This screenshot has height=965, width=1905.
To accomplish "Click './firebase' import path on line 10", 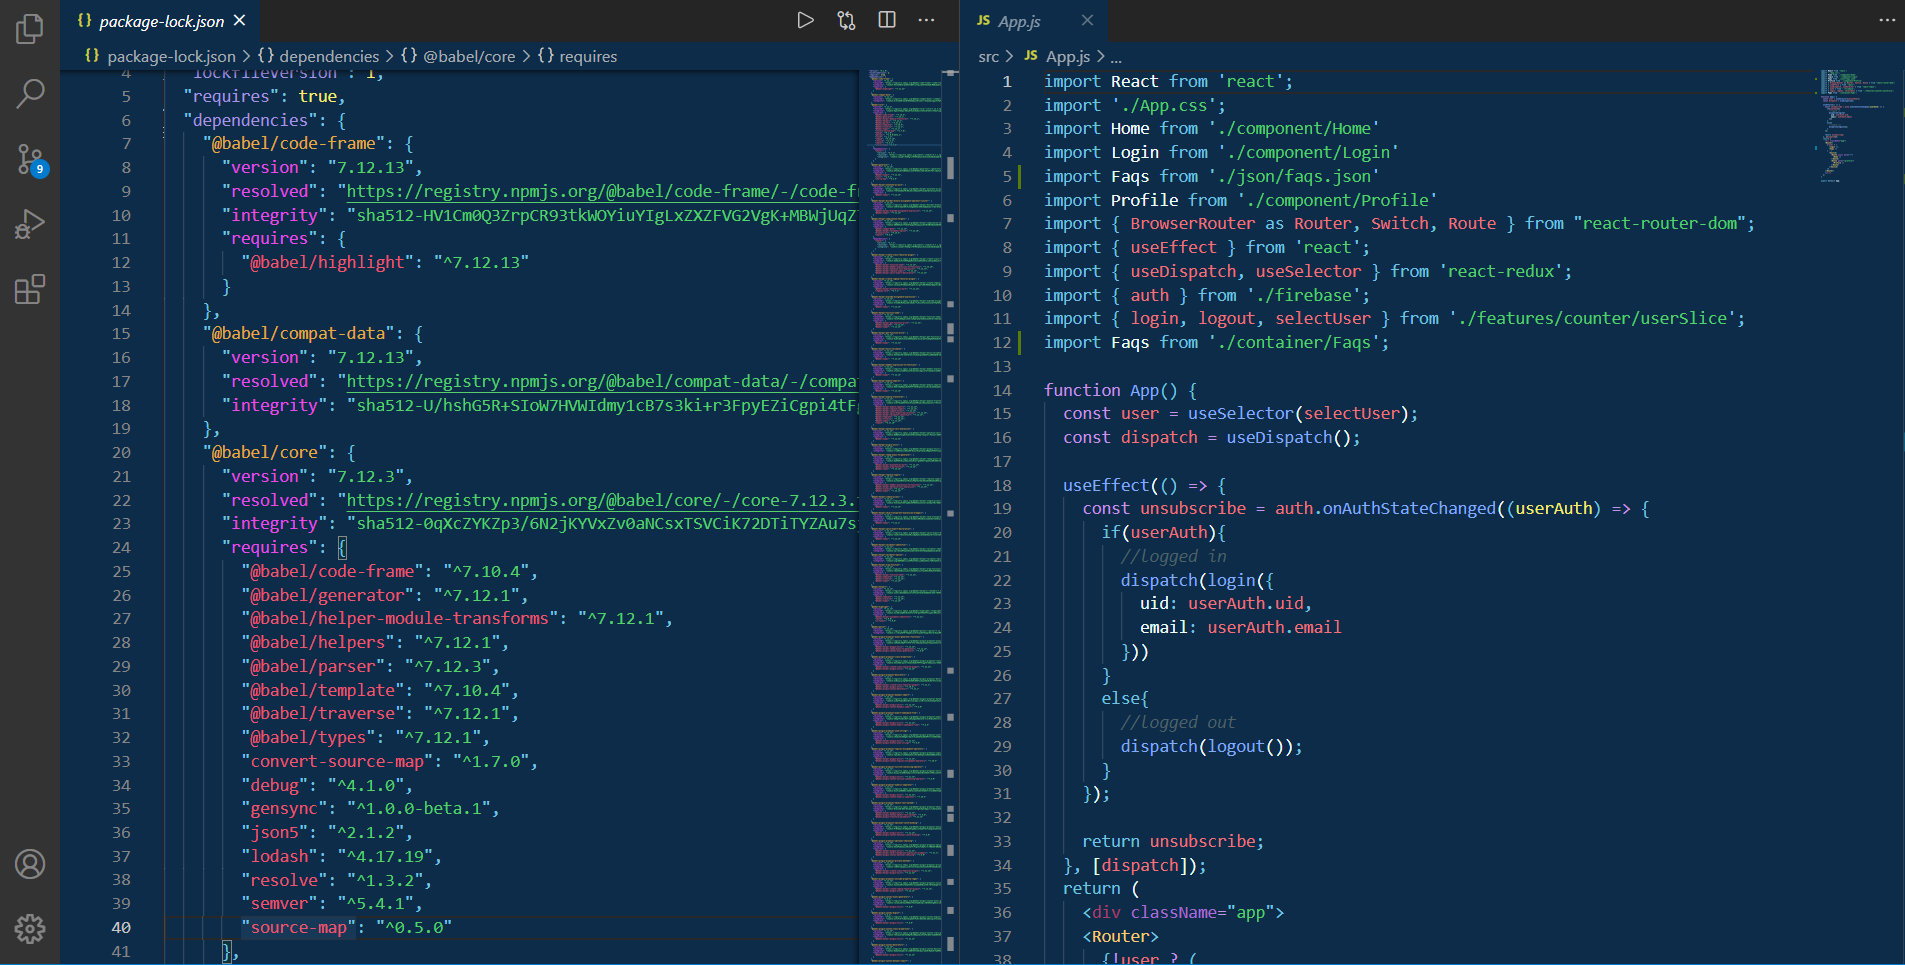I will (1304, 295).
